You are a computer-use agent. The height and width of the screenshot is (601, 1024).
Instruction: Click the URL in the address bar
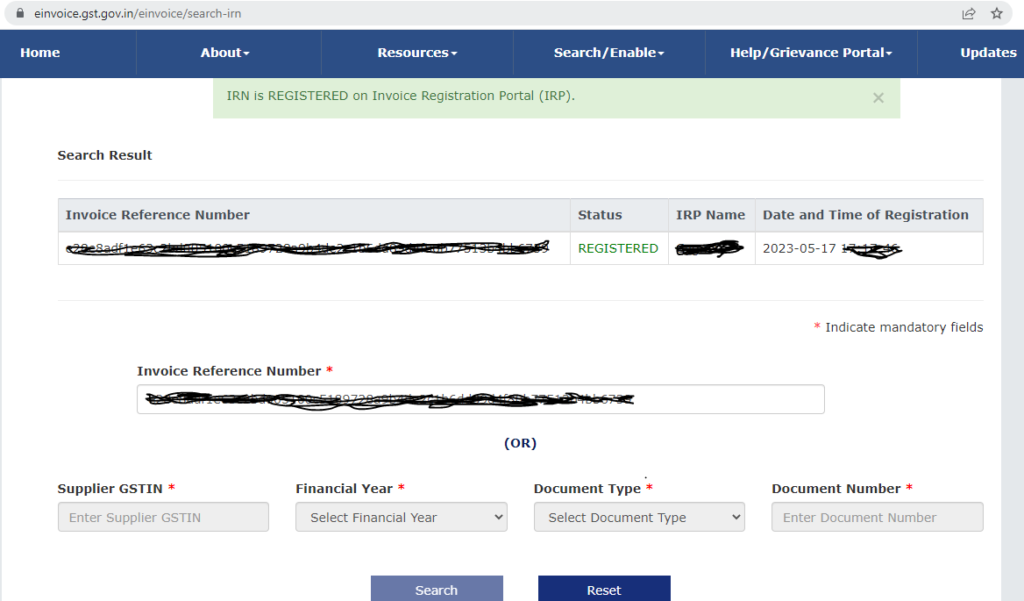(x=138, y=14)
